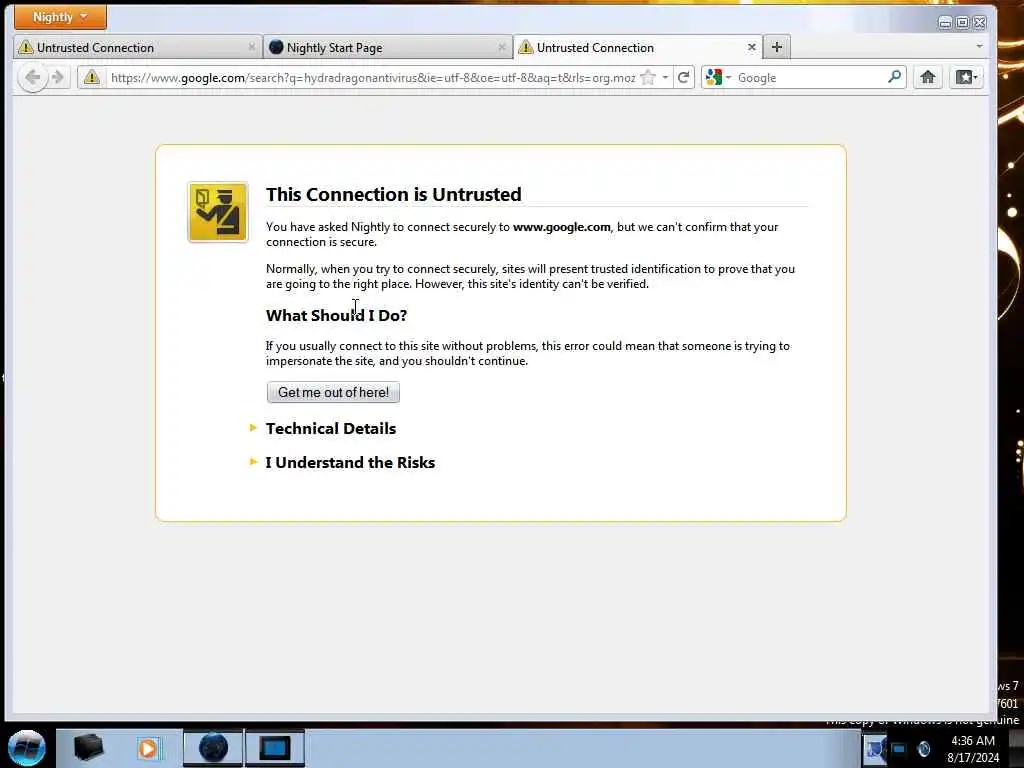The width and height of the screenshot is (1024, 768).
Task: Click the Get me out of here! button
Action: tap(333, 392)
